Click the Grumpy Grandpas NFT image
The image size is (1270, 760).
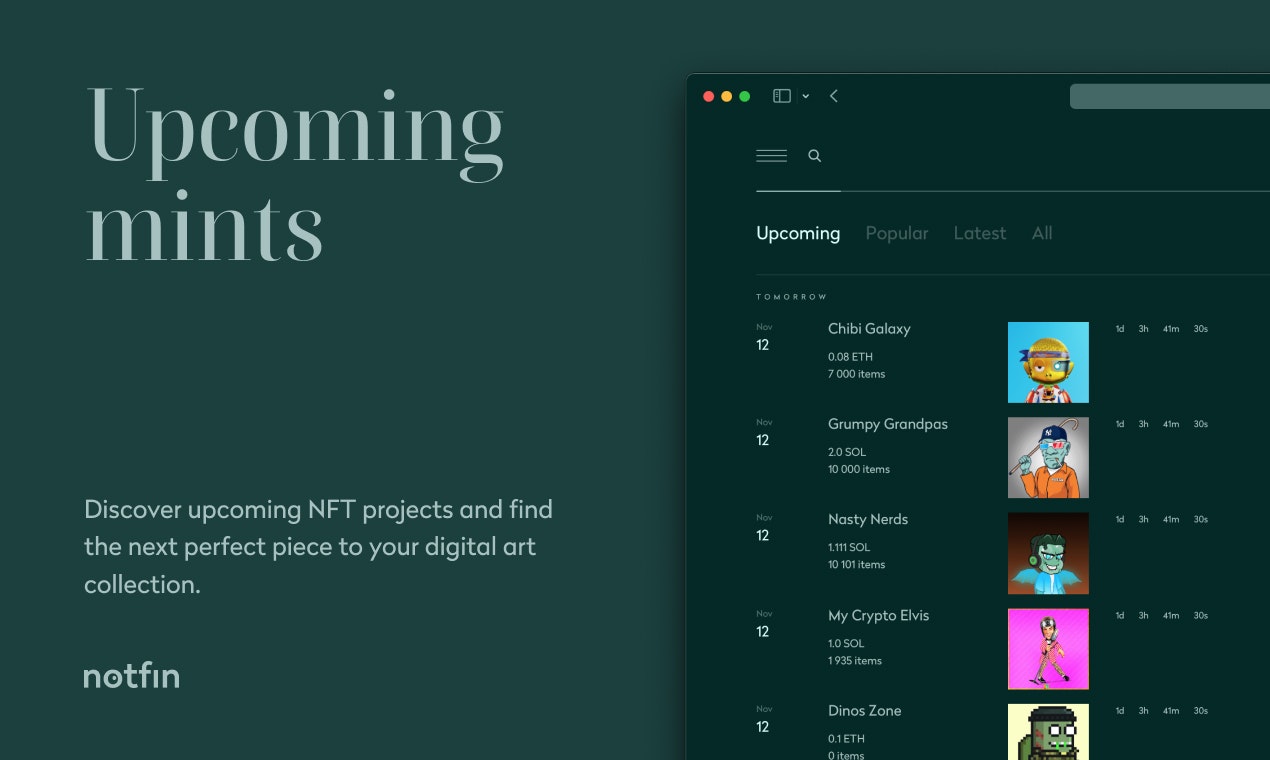click(1048, 457)
